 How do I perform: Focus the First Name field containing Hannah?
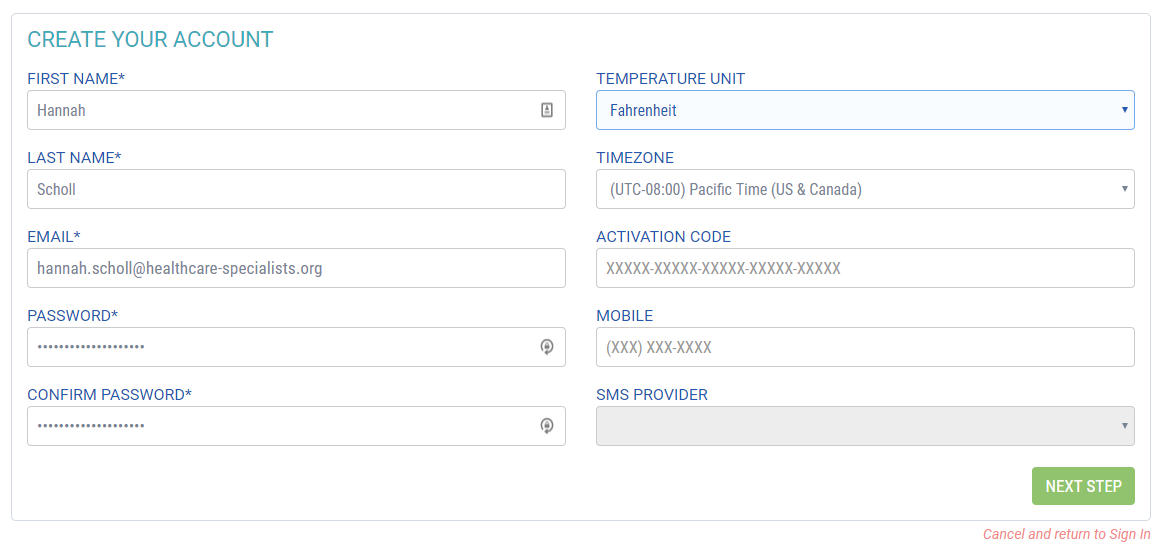pyautogui.click(x=280, y=110)
